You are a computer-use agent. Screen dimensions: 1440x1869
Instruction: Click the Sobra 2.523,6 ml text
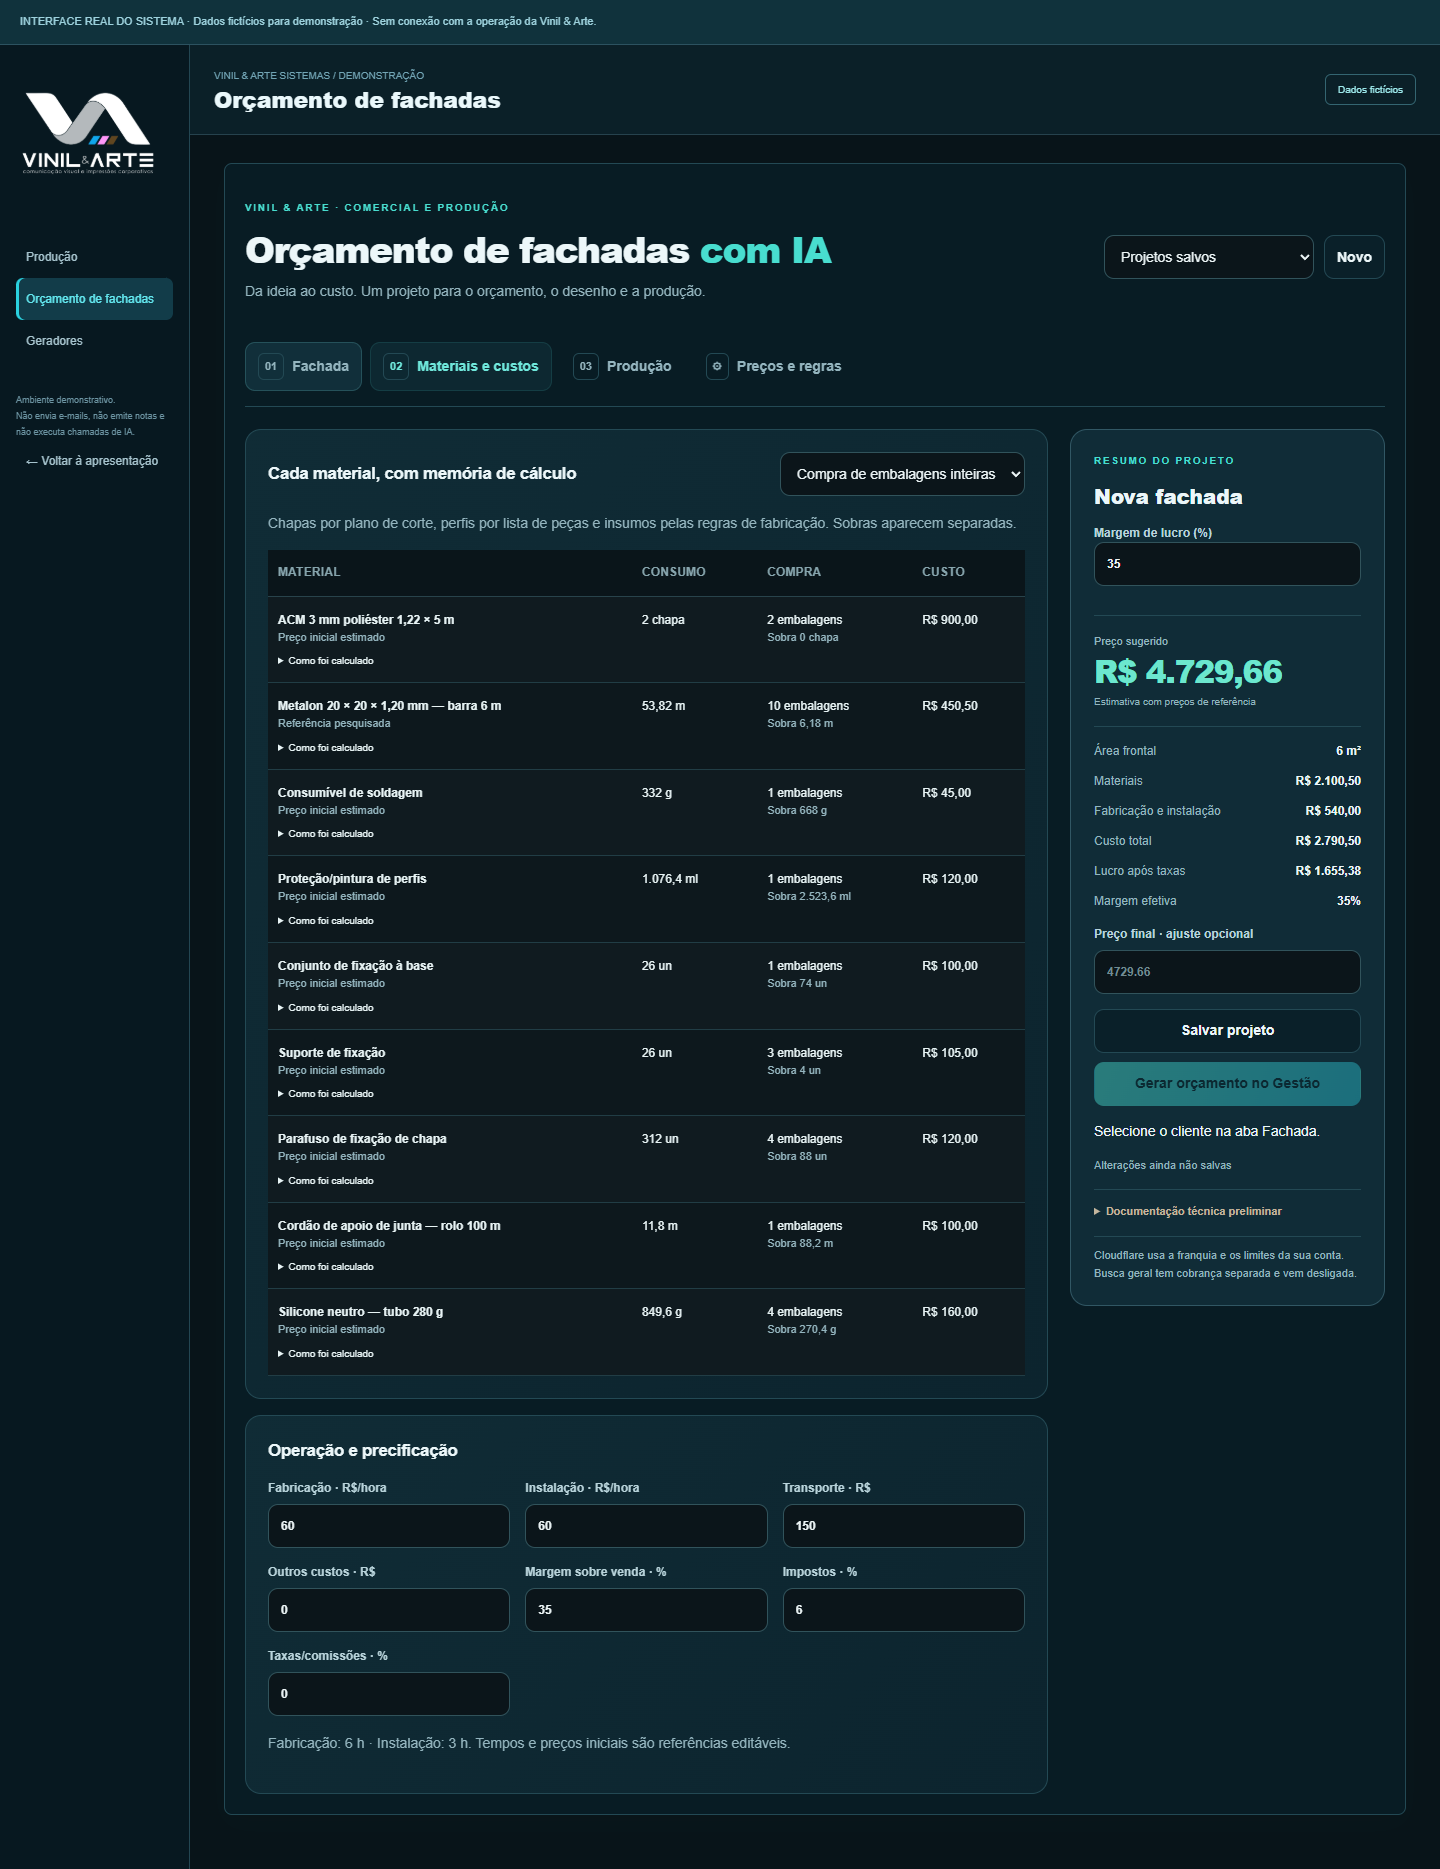pyautogui.click(x=809, y=897)
